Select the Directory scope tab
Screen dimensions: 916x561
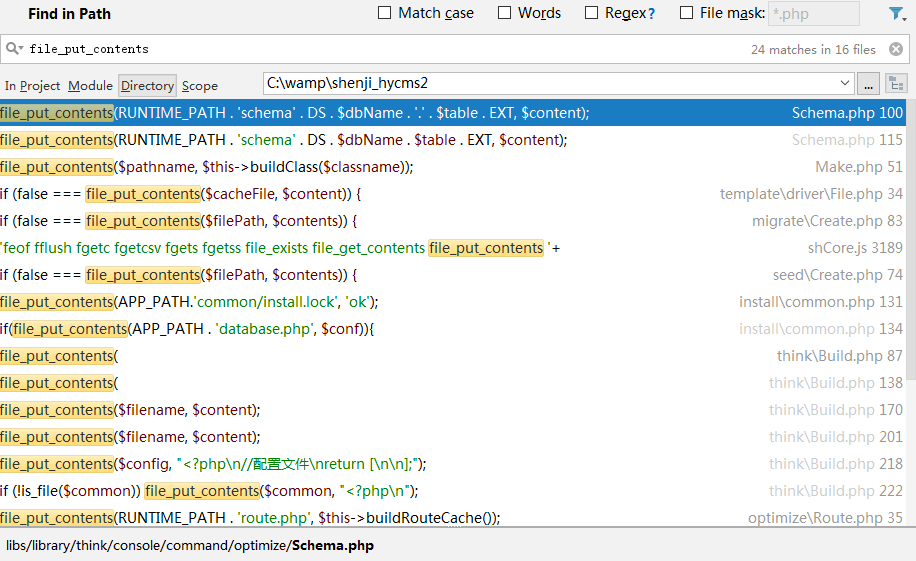pos(147,85)
